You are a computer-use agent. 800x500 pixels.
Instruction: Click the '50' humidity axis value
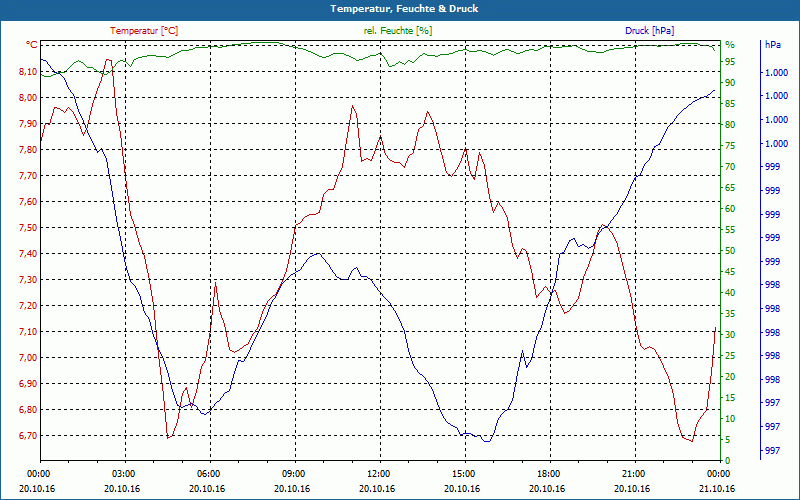point(730,251)
